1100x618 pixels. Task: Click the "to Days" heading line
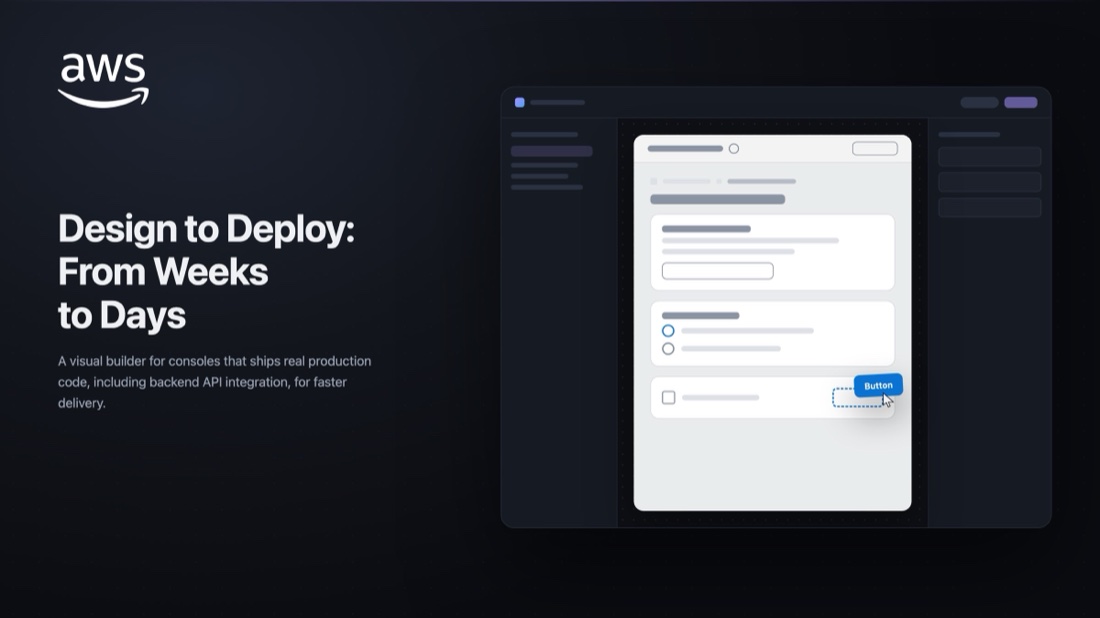[122, 315]
